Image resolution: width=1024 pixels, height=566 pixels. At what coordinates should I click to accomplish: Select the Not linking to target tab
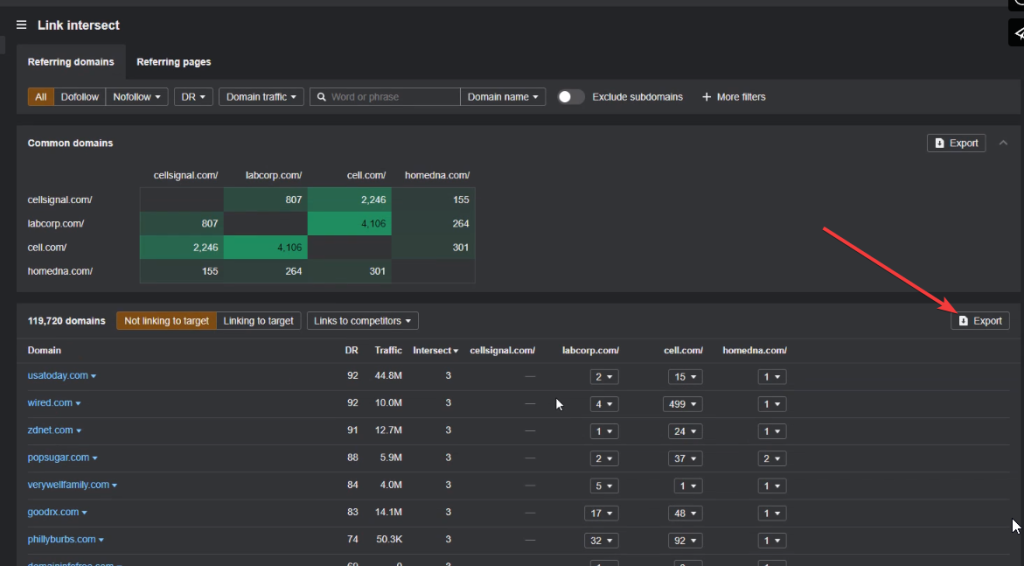pyautogui.click(x=167, y=321)
